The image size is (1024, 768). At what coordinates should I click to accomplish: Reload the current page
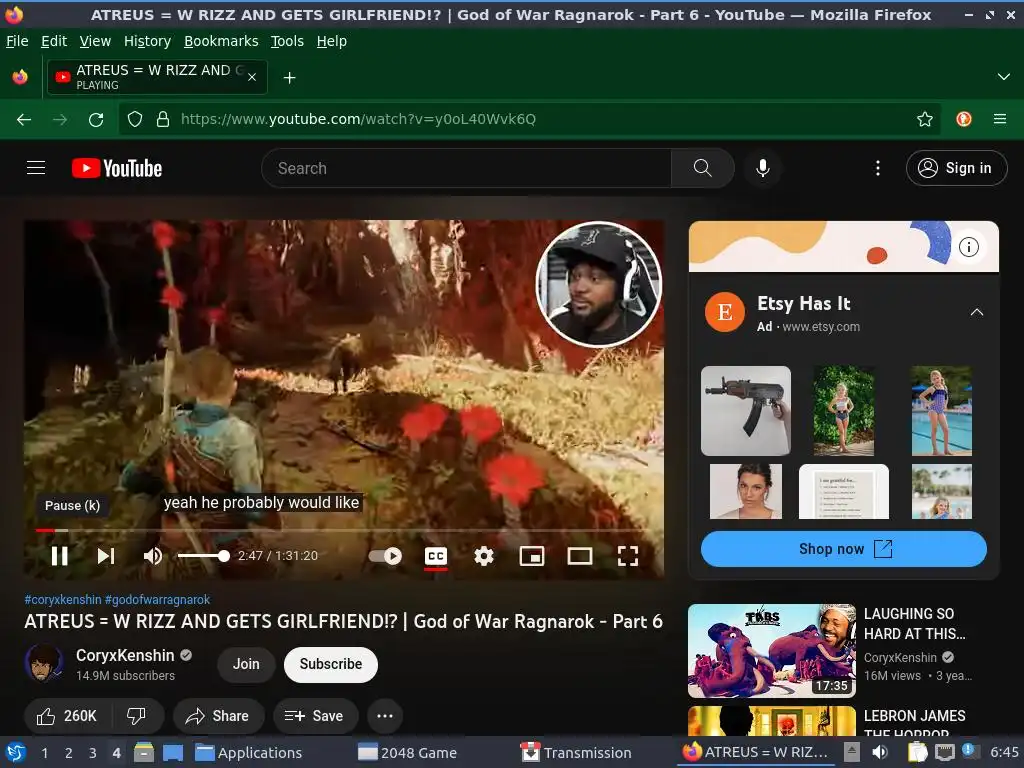(96, 120)
